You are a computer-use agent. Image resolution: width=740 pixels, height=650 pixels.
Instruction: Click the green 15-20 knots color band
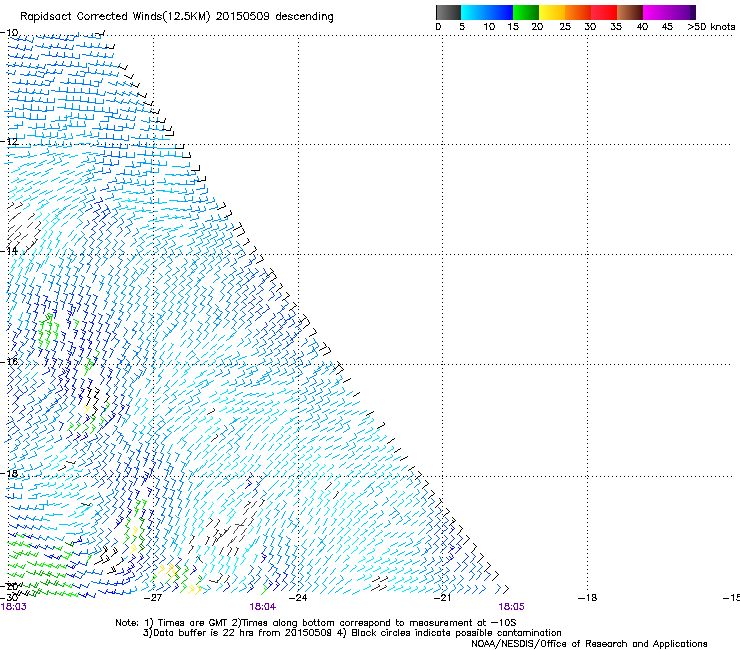click(x=526, y=12)
